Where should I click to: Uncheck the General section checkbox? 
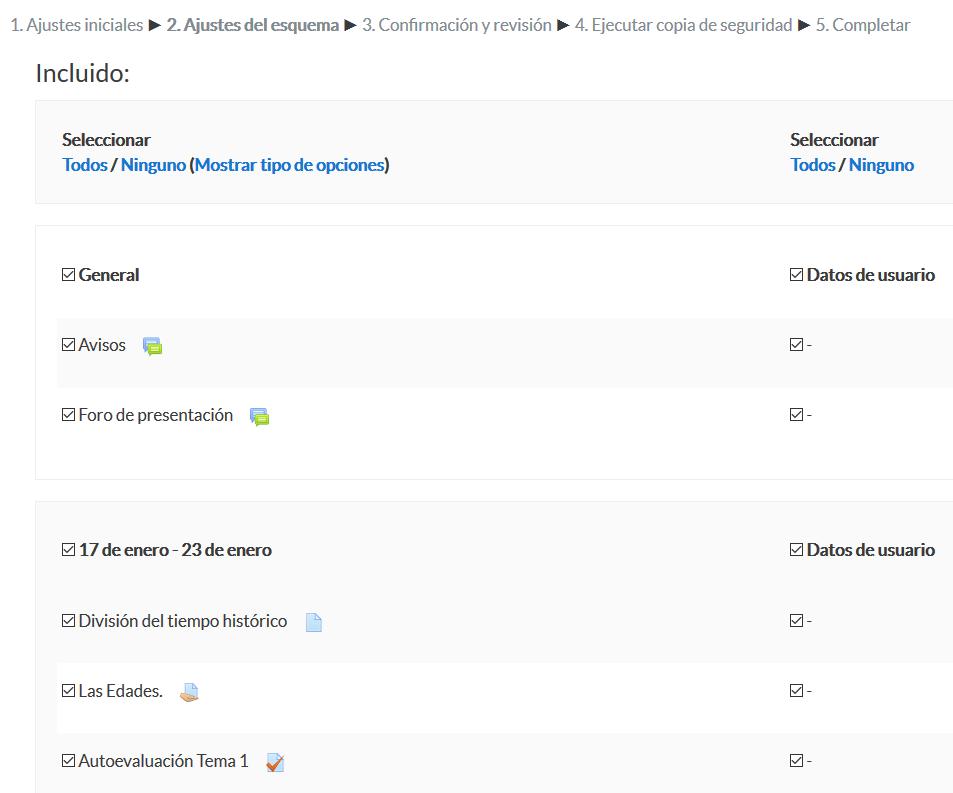click(x=68, y=275)
